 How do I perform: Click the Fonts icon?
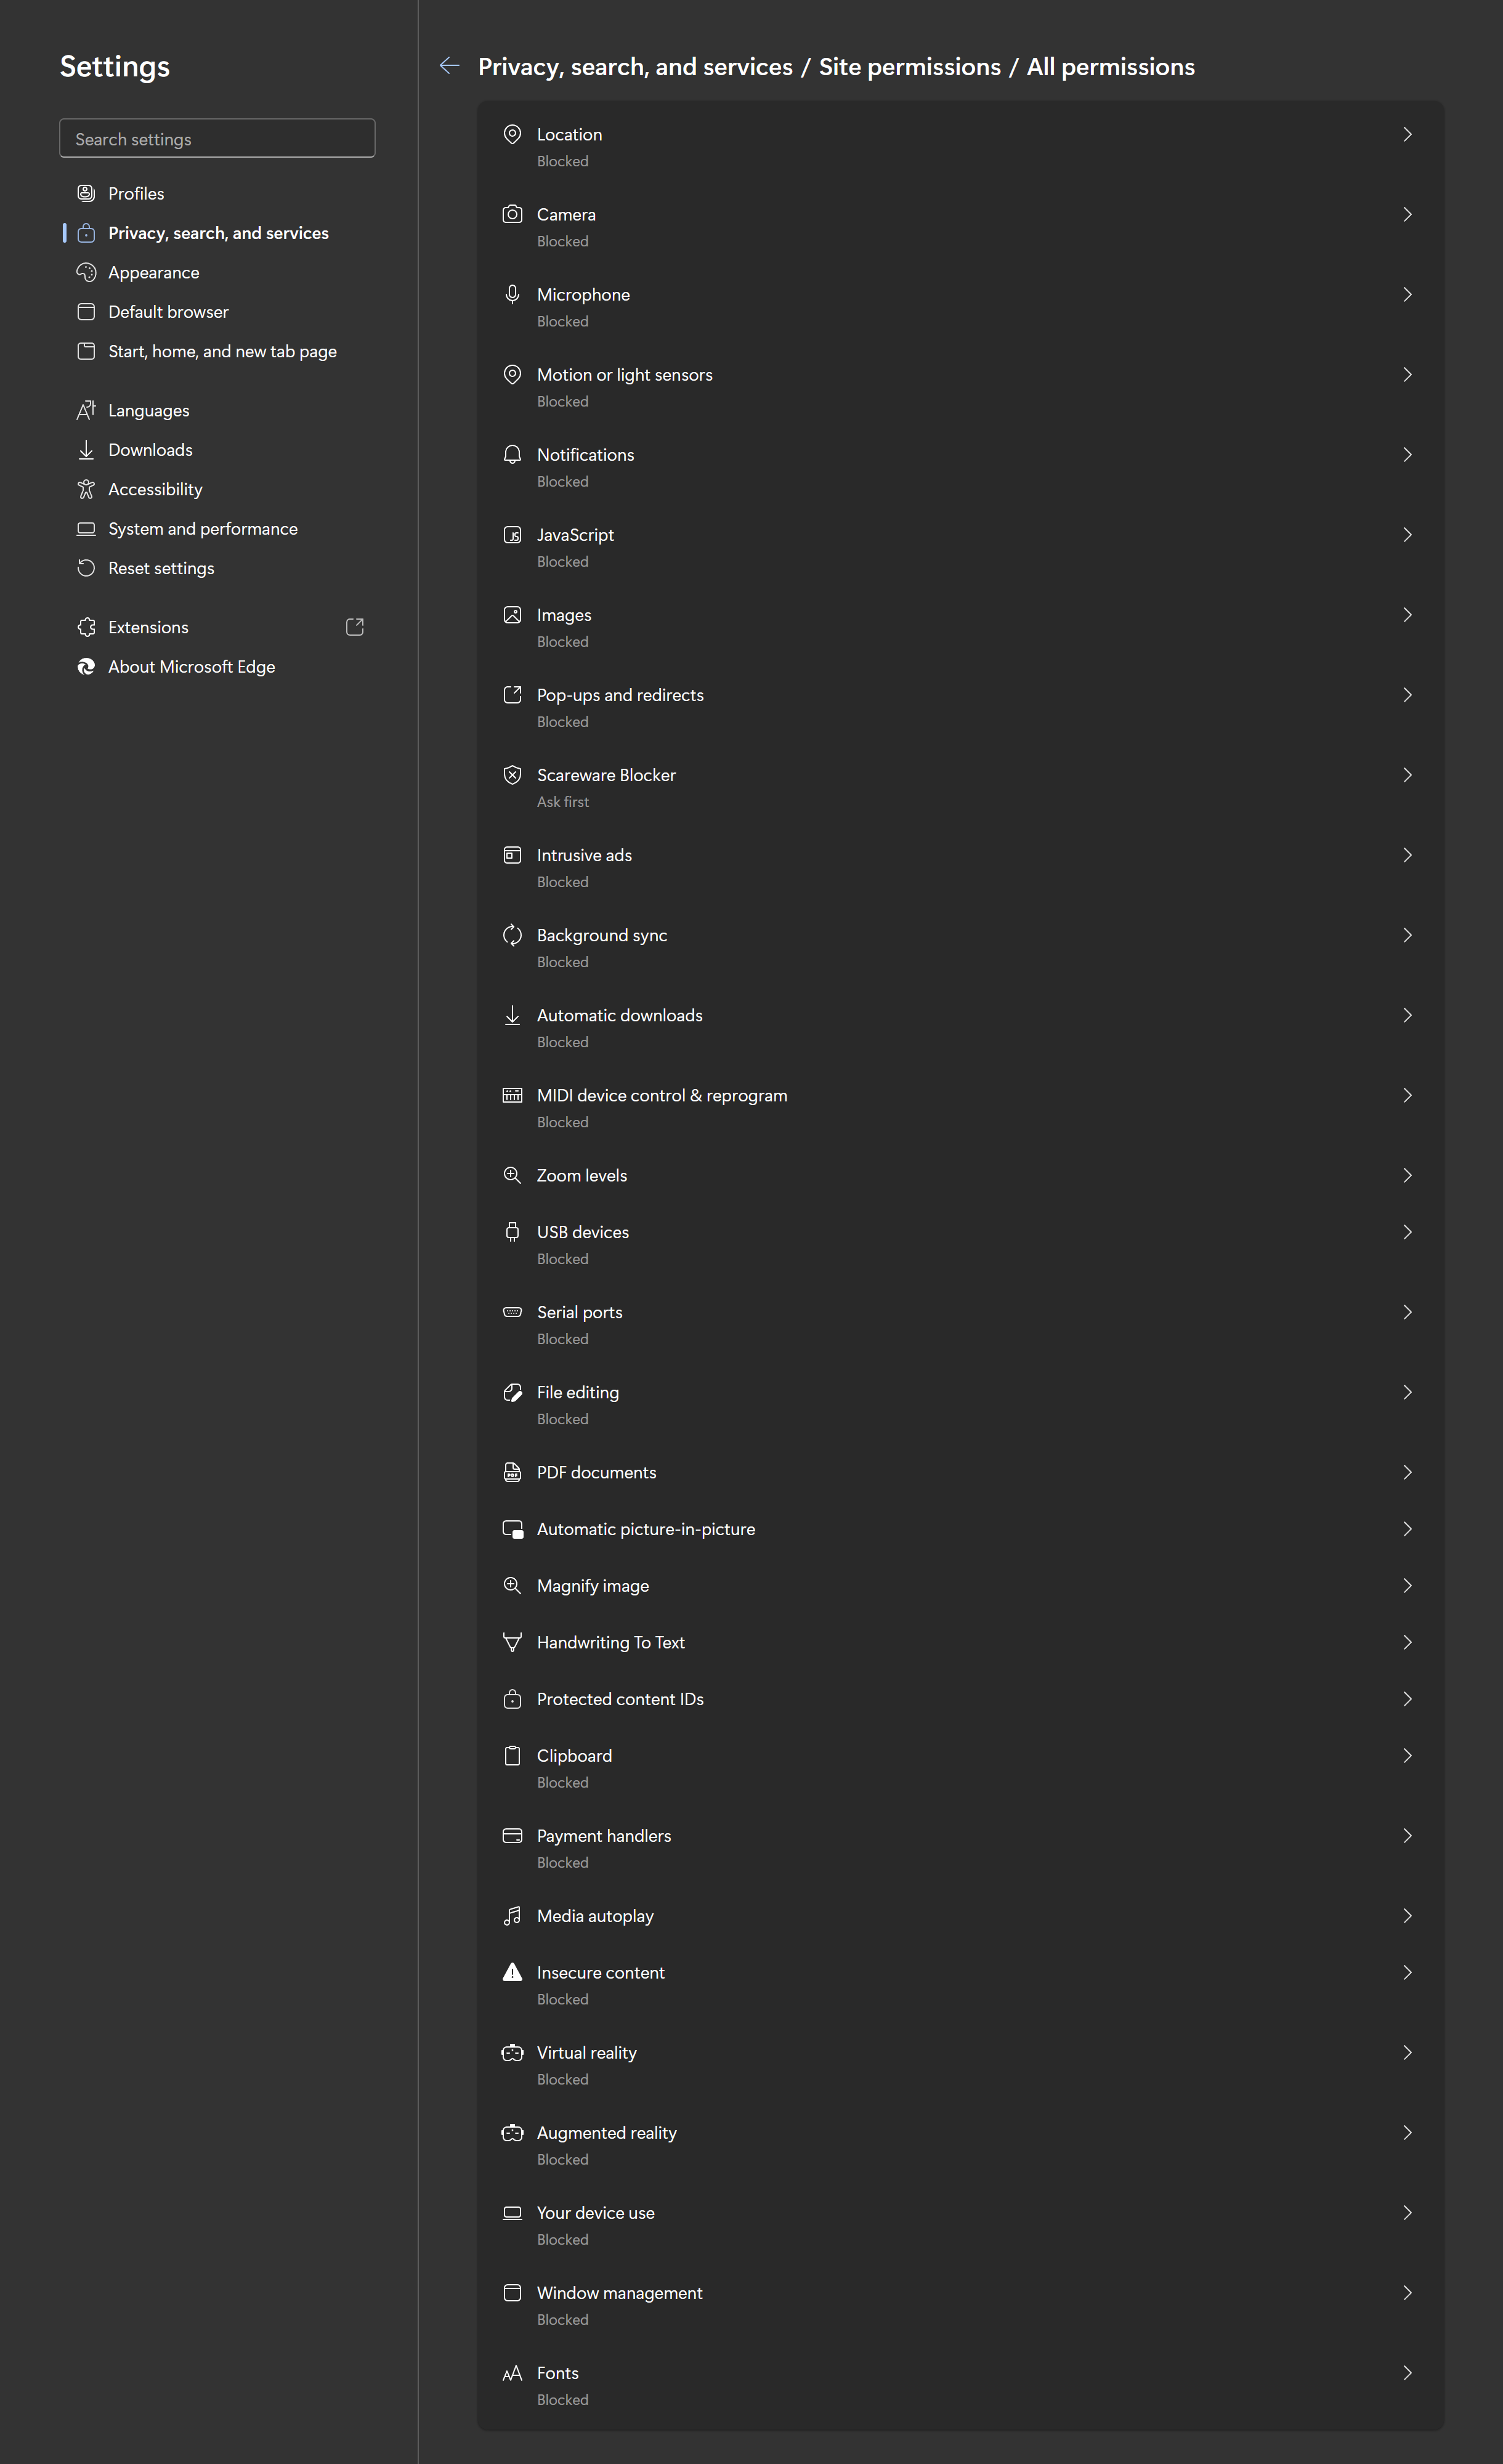tap(512, 2372)
